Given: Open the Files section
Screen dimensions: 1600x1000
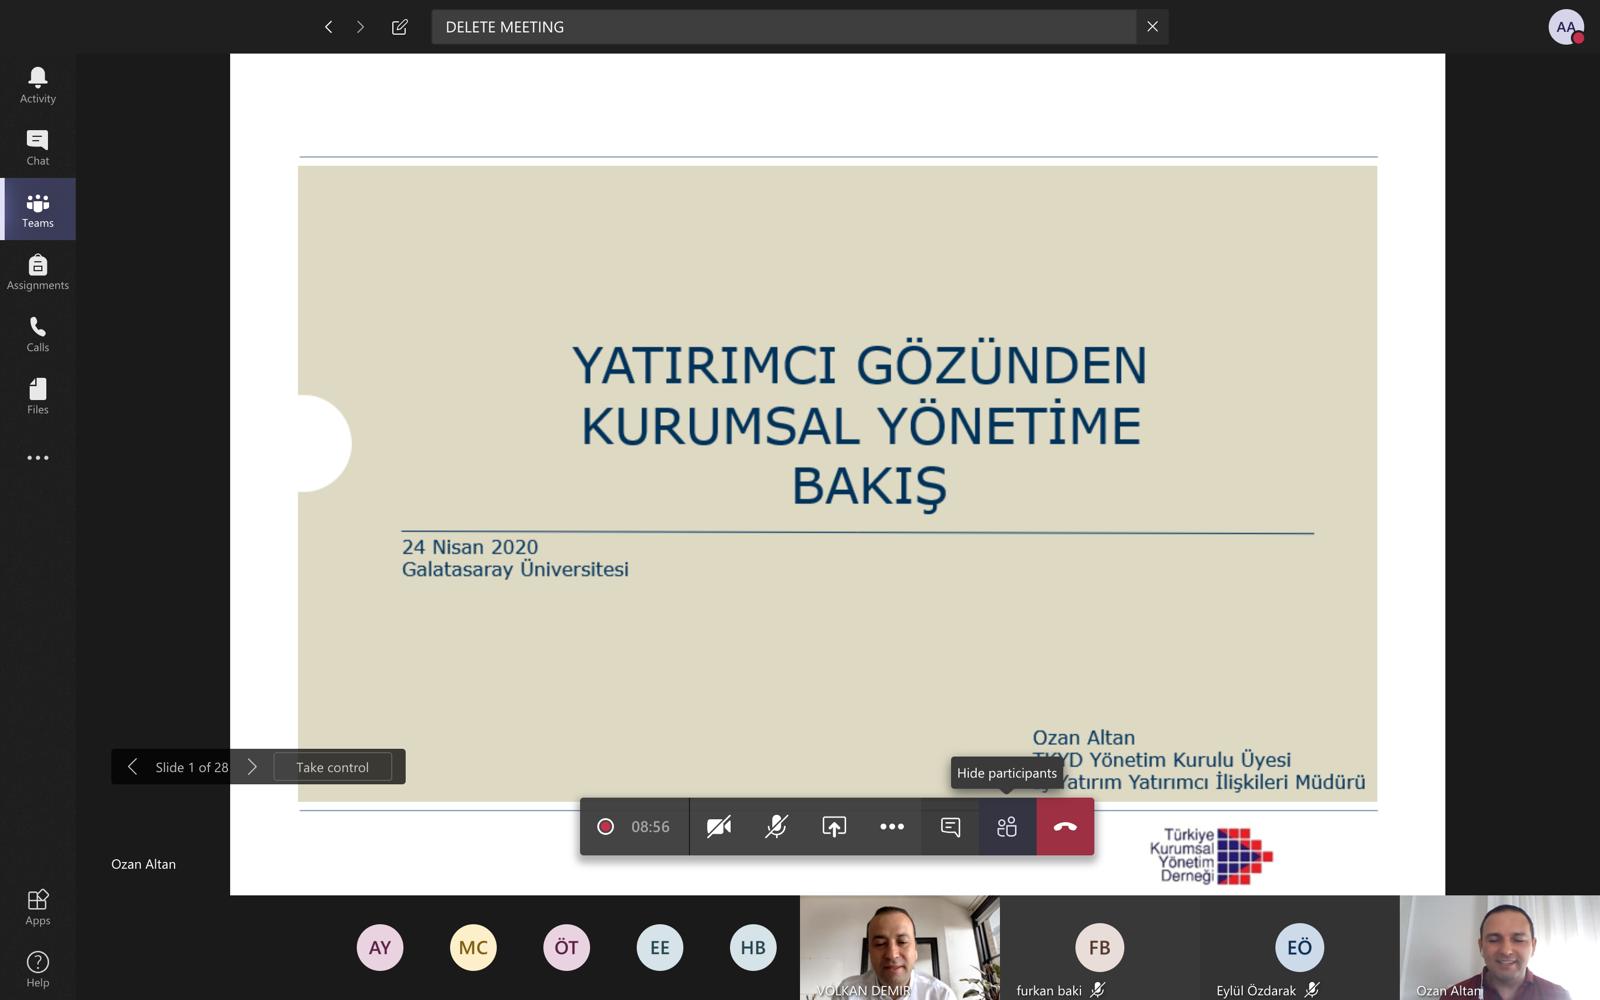Looking at the screenshot, I should (x=38, y=396).
